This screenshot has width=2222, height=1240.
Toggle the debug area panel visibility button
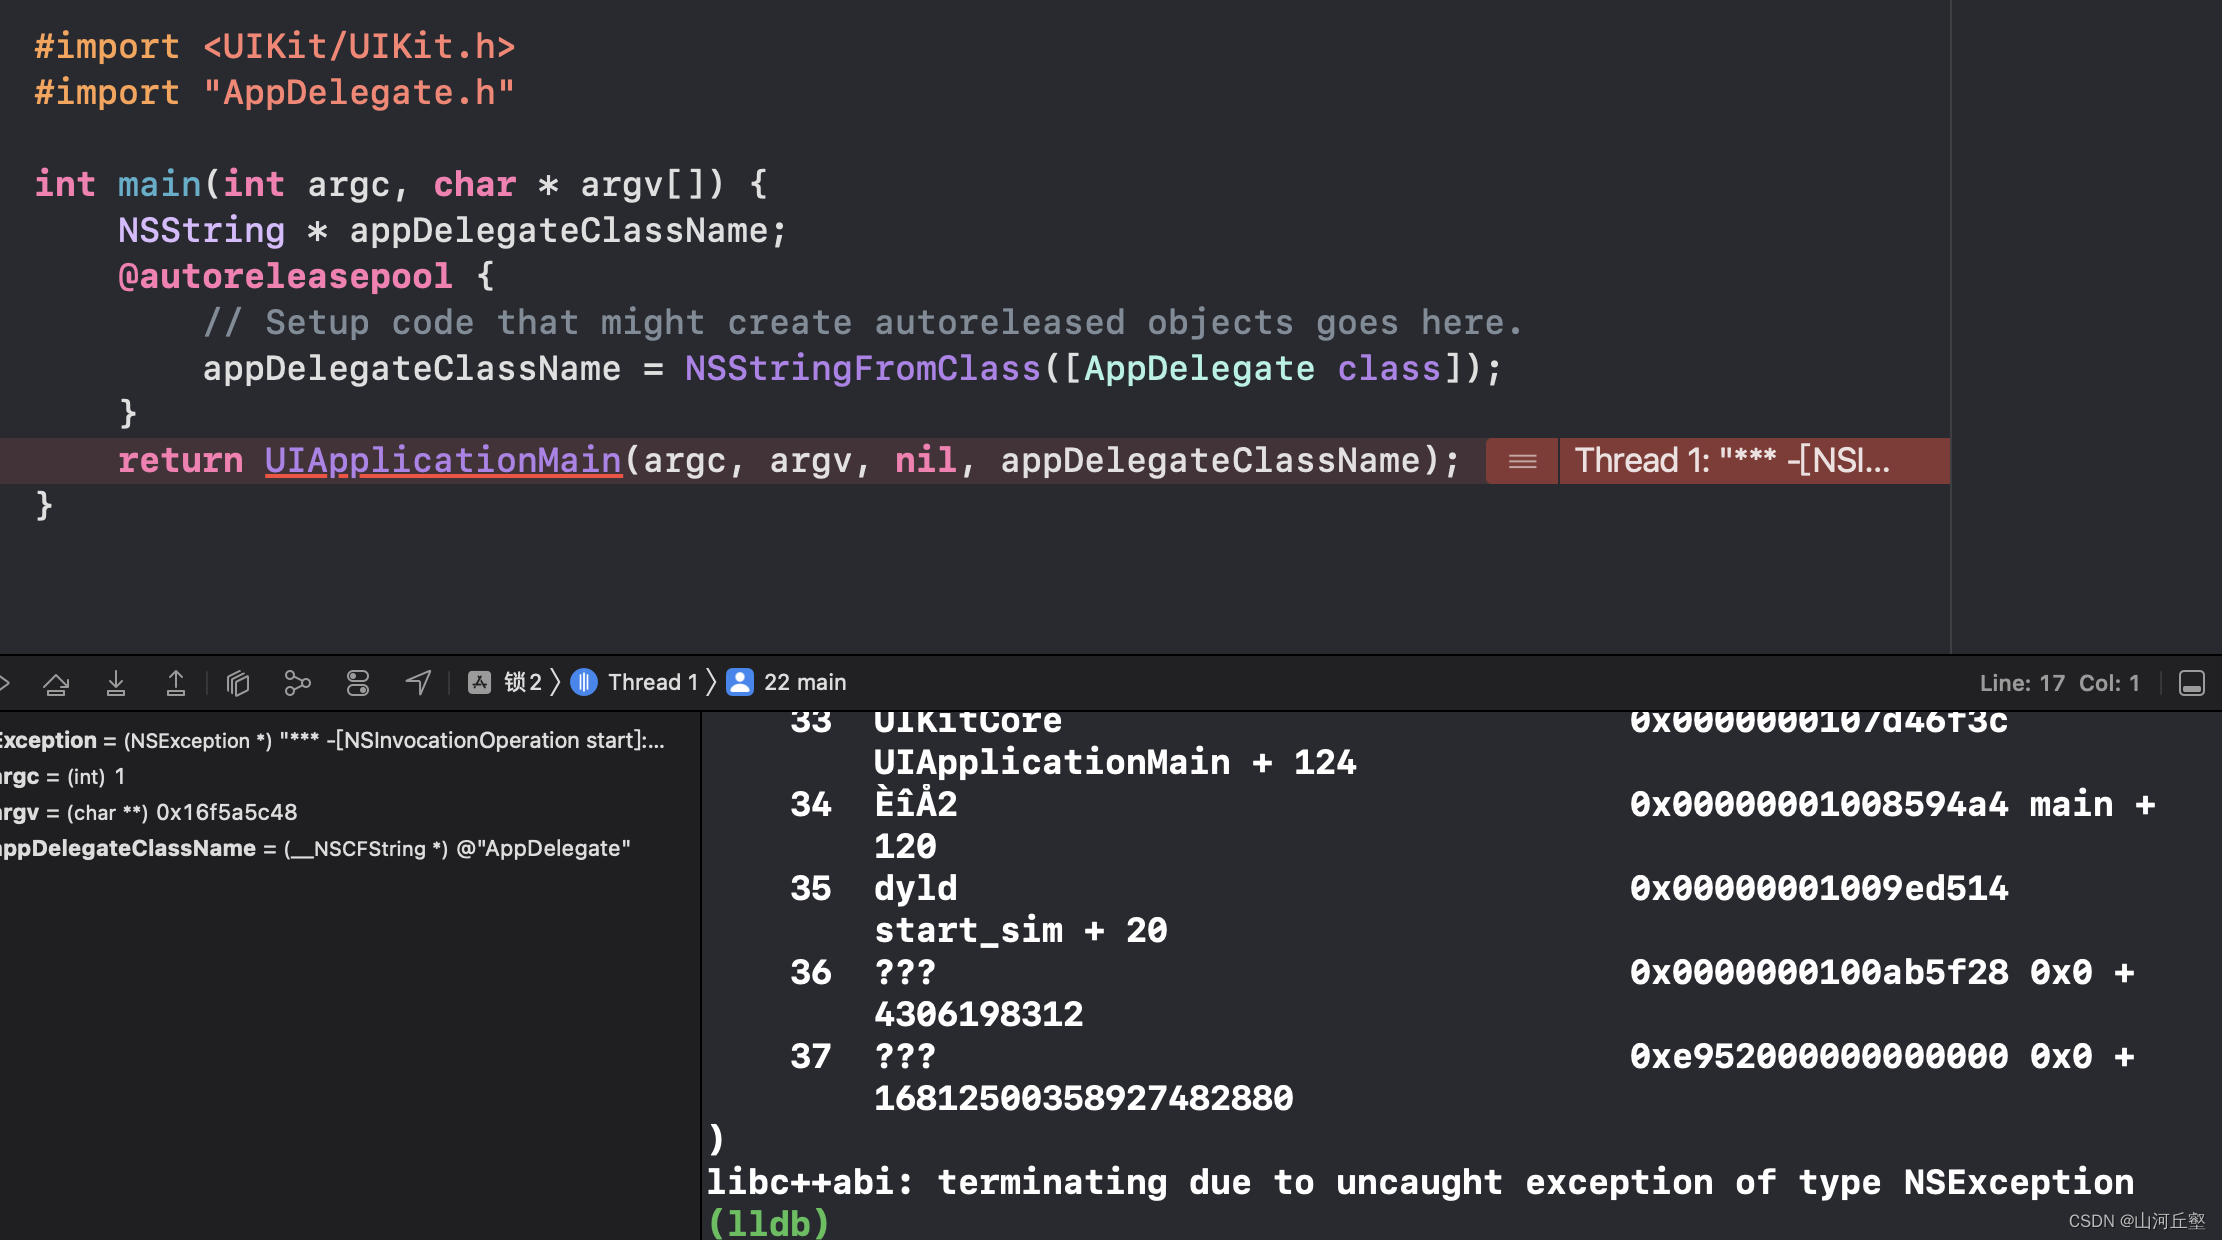(2191, 683)
